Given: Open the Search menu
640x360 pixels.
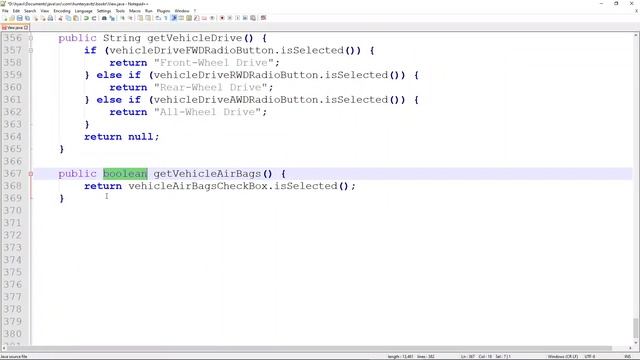Looking at the screenshot, I should (x=30, y=11).
